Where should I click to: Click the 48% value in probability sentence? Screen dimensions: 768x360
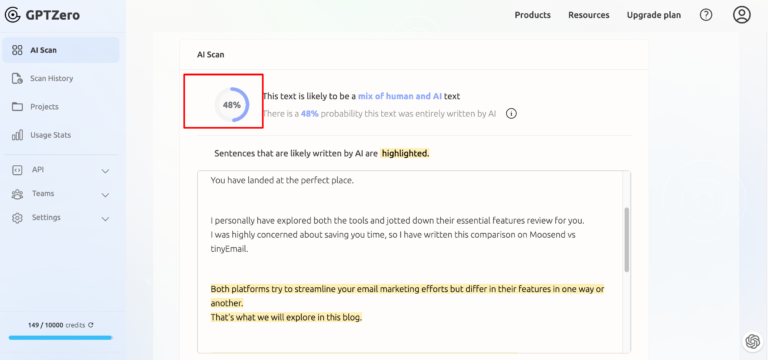[310, 114]
